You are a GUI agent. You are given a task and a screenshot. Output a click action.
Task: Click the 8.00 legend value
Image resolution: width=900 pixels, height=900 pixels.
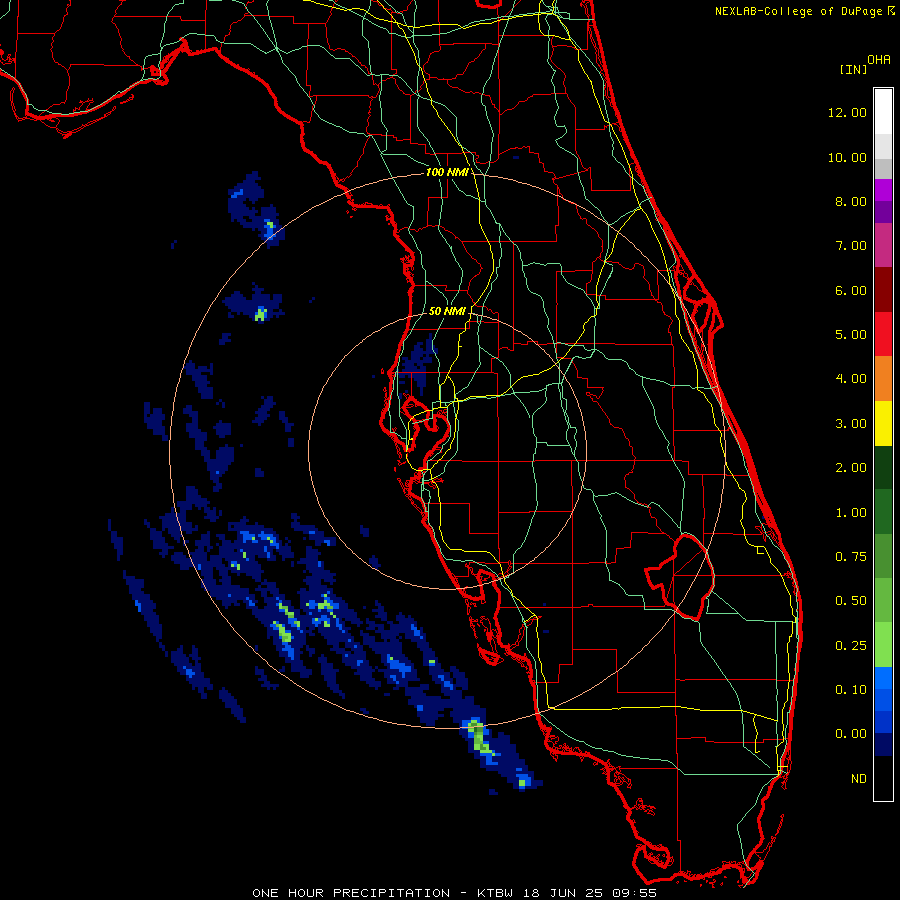click(x=851, y=201)
